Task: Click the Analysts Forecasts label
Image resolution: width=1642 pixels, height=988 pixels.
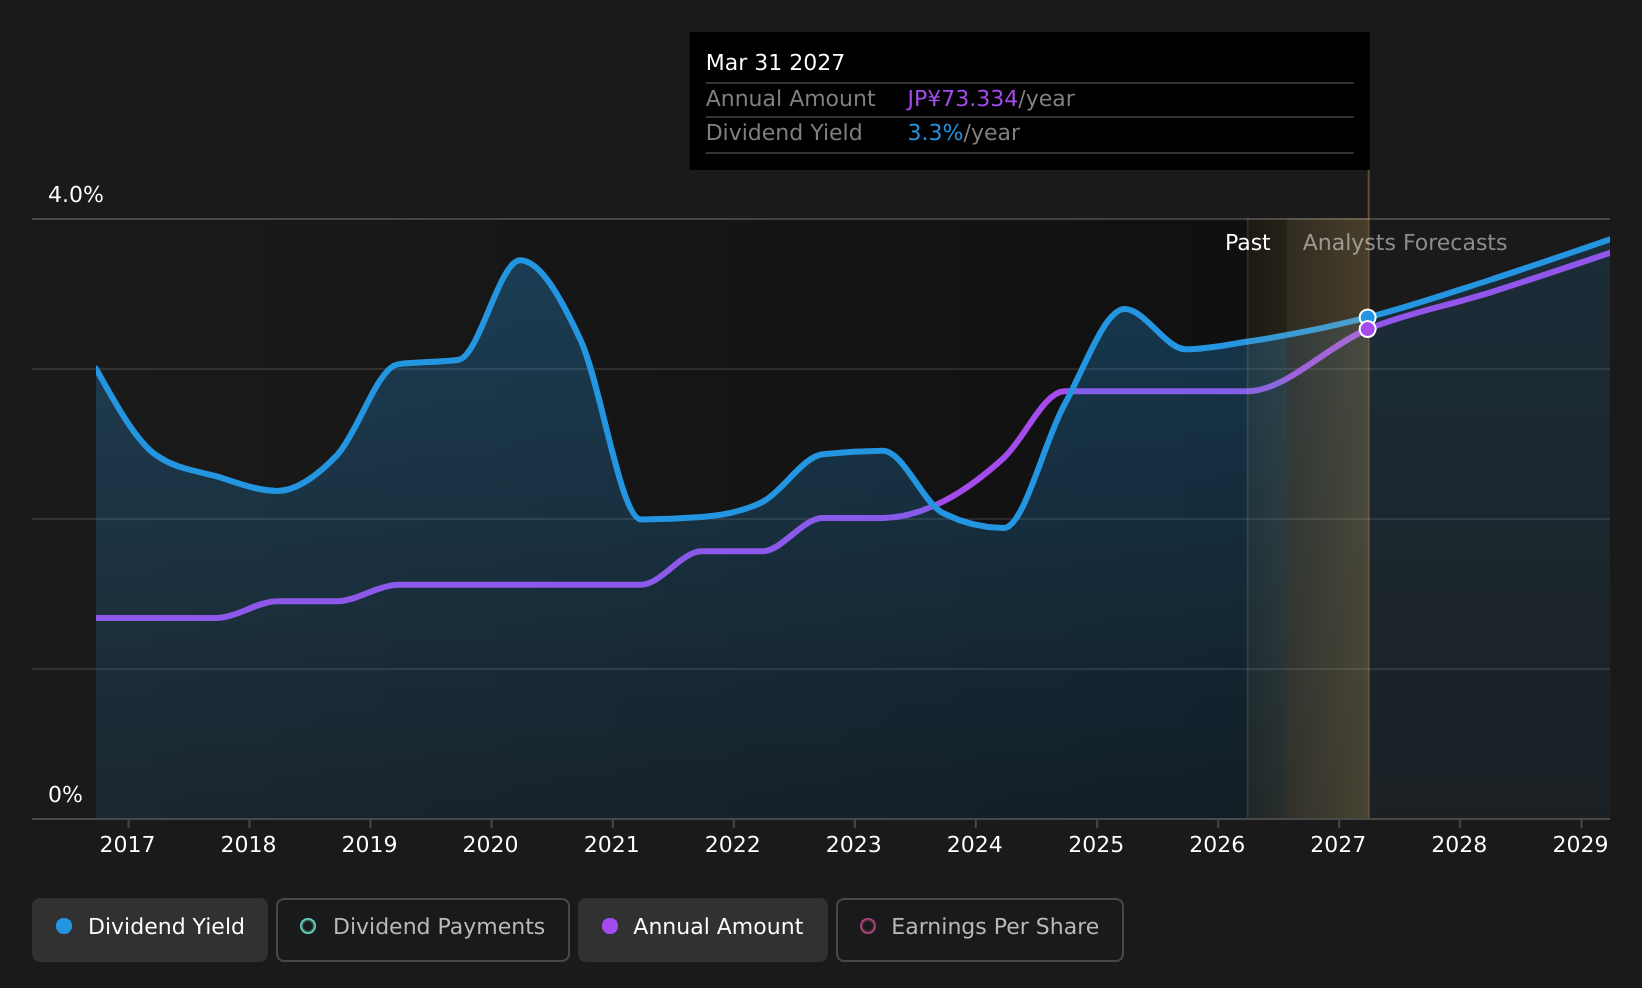Action: (1404, 243)
